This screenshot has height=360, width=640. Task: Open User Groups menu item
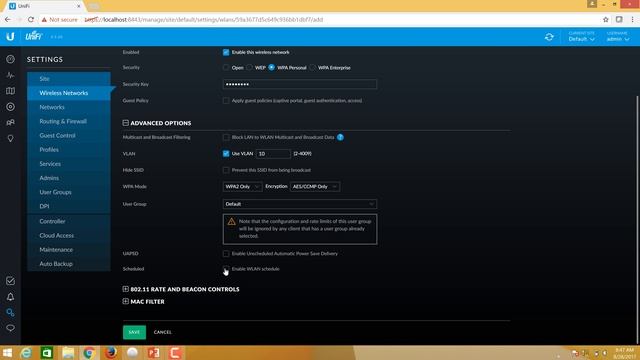click(69, 192)
